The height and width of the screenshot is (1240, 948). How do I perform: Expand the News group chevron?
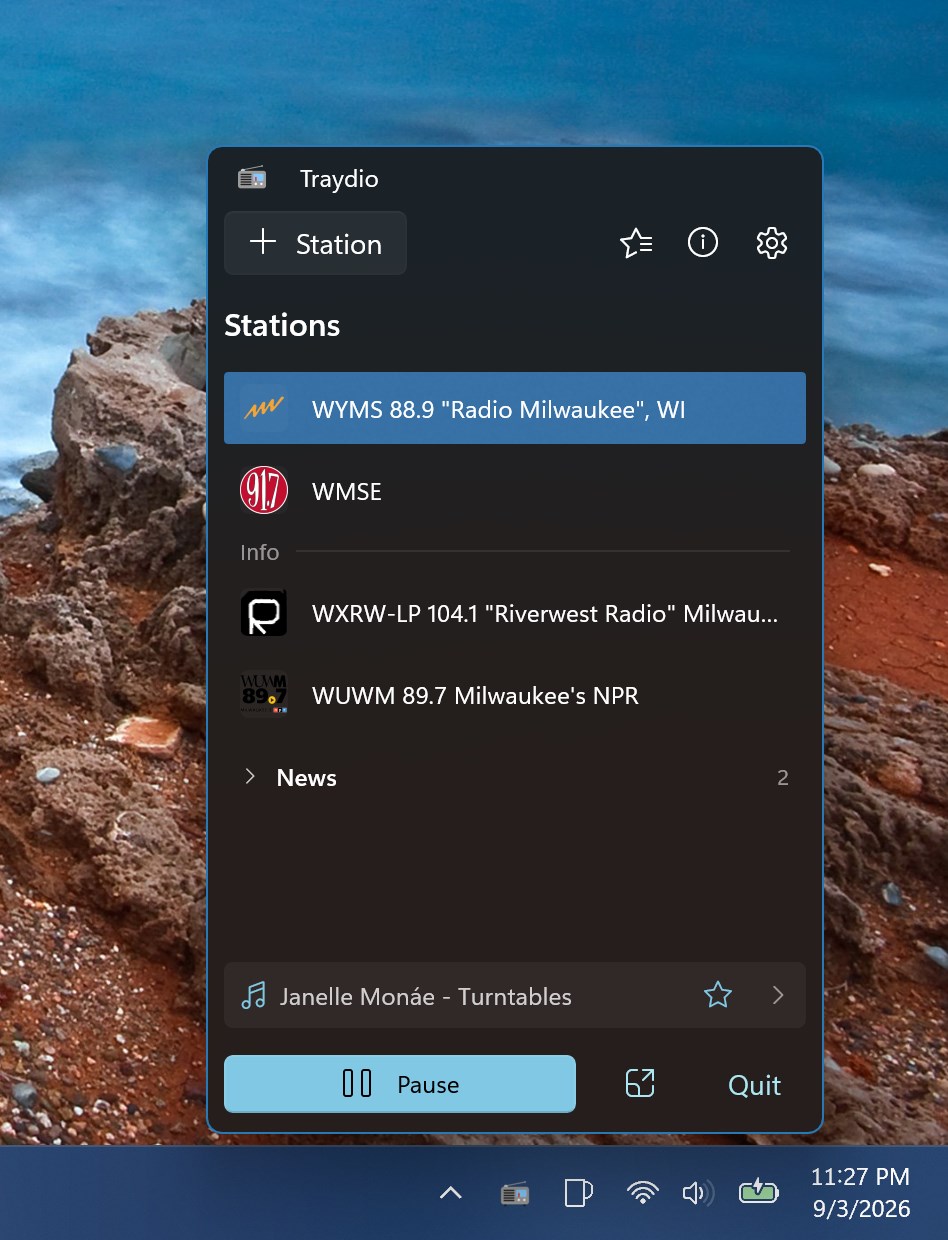[x=251, y=777]
